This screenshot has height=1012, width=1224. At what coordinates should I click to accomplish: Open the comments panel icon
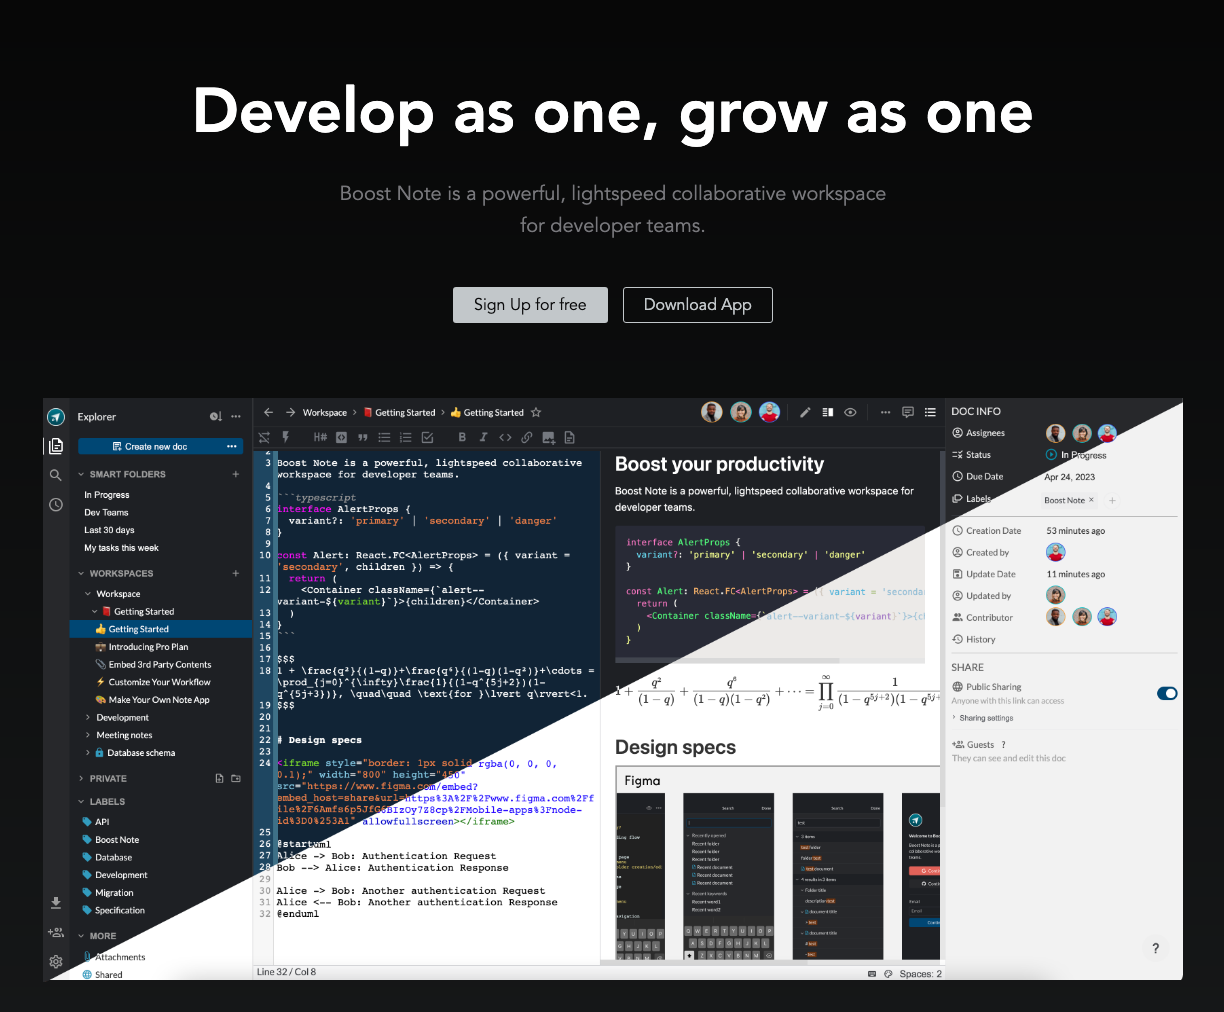pyautogui.click(x=908, y=412)
